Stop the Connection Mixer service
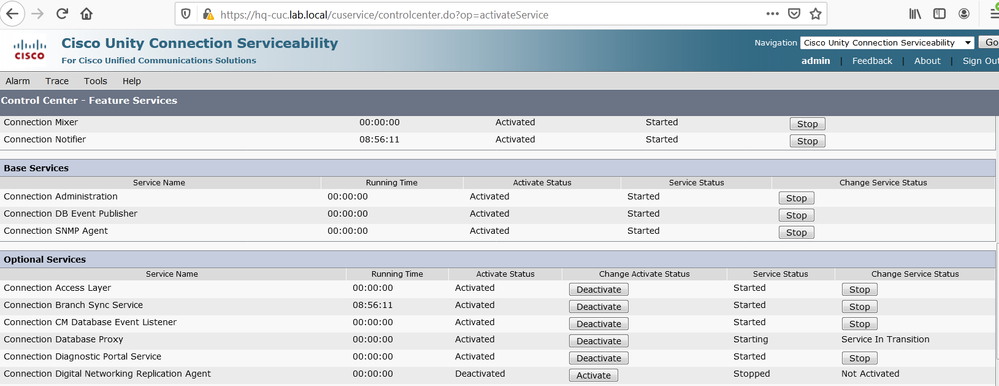Image resolution: width=999 pixels, height=386 pixels. pos(807,124)
